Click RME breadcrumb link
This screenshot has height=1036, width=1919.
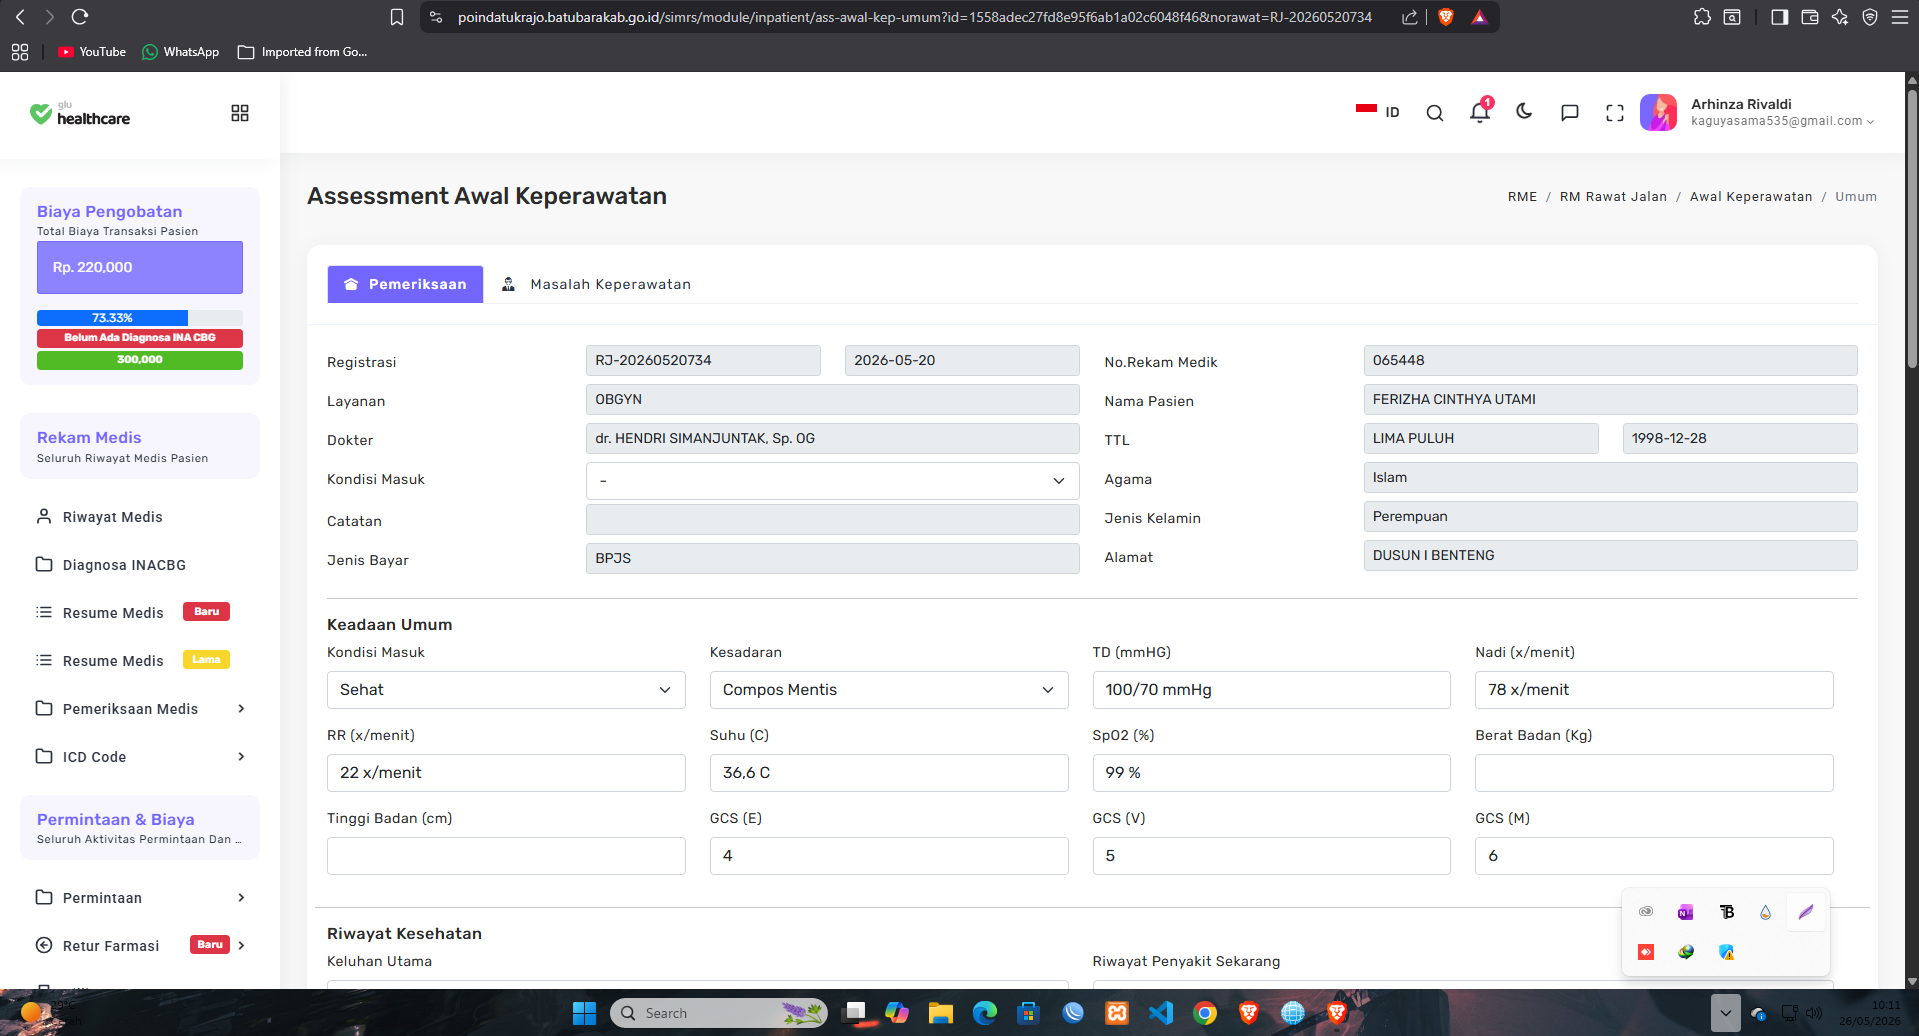point(1522,197)
